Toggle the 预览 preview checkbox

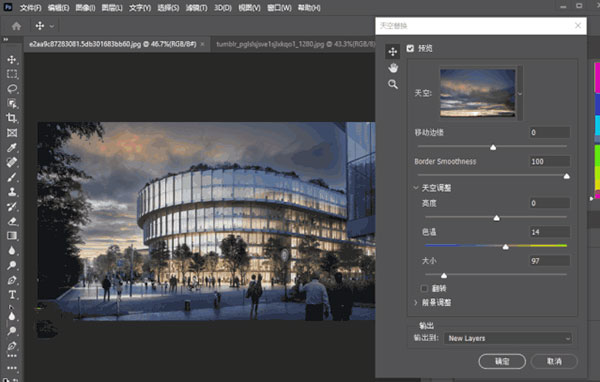(x=410, y=48)
